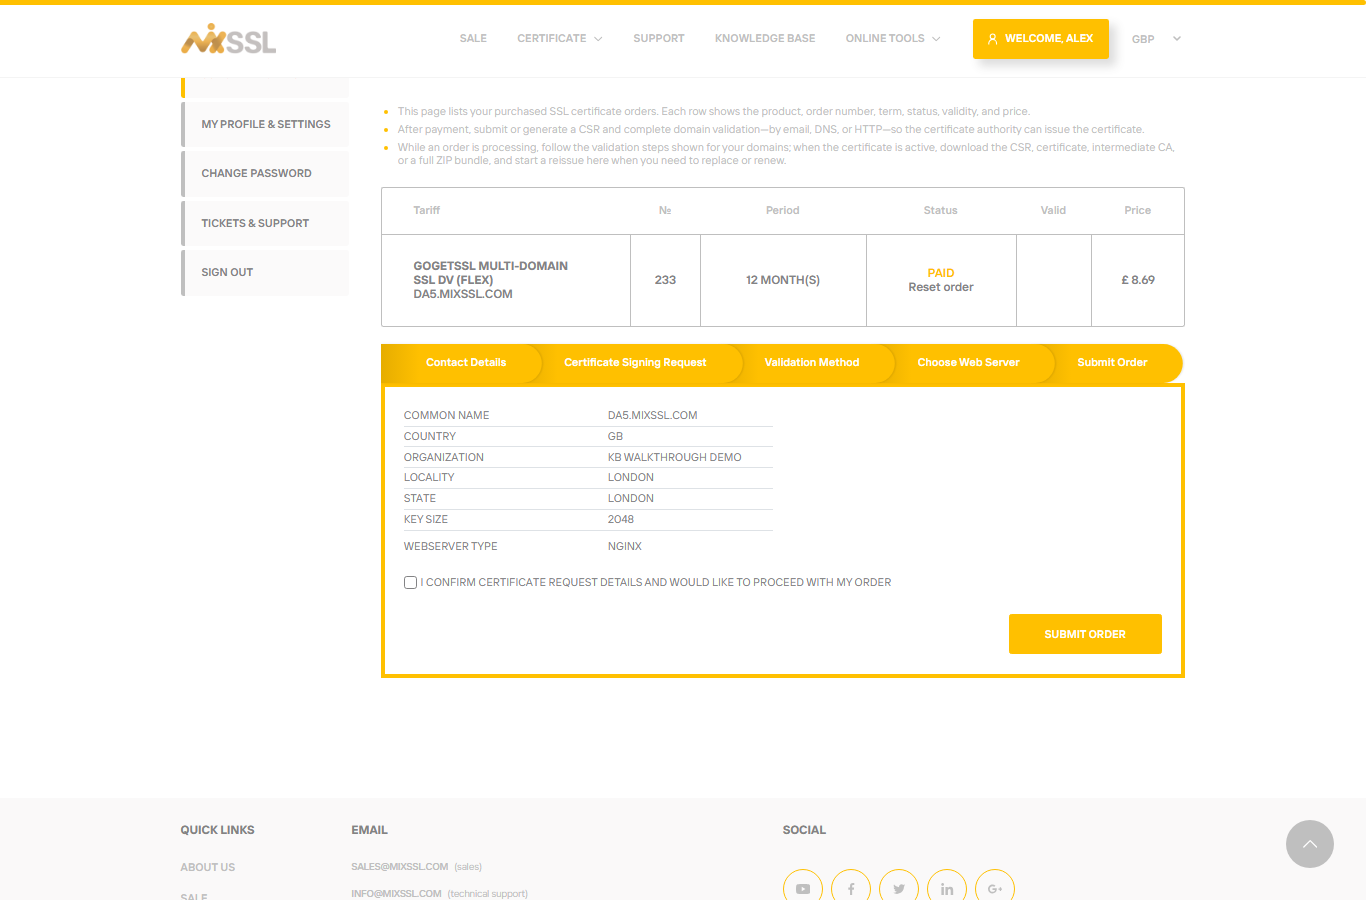1366x900 pixels.
Task: Click the Status column header
Action: [941, 210]
